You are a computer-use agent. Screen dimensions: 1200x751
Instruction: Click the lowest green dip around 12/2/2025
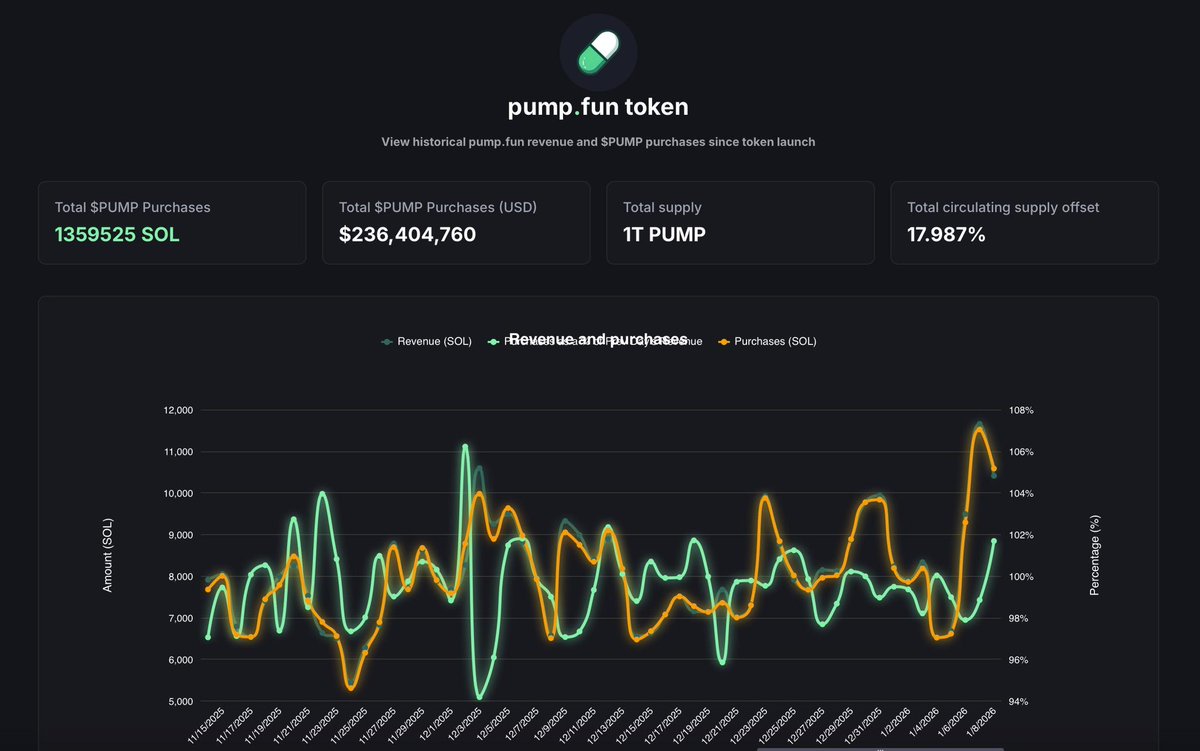point(478,699)
